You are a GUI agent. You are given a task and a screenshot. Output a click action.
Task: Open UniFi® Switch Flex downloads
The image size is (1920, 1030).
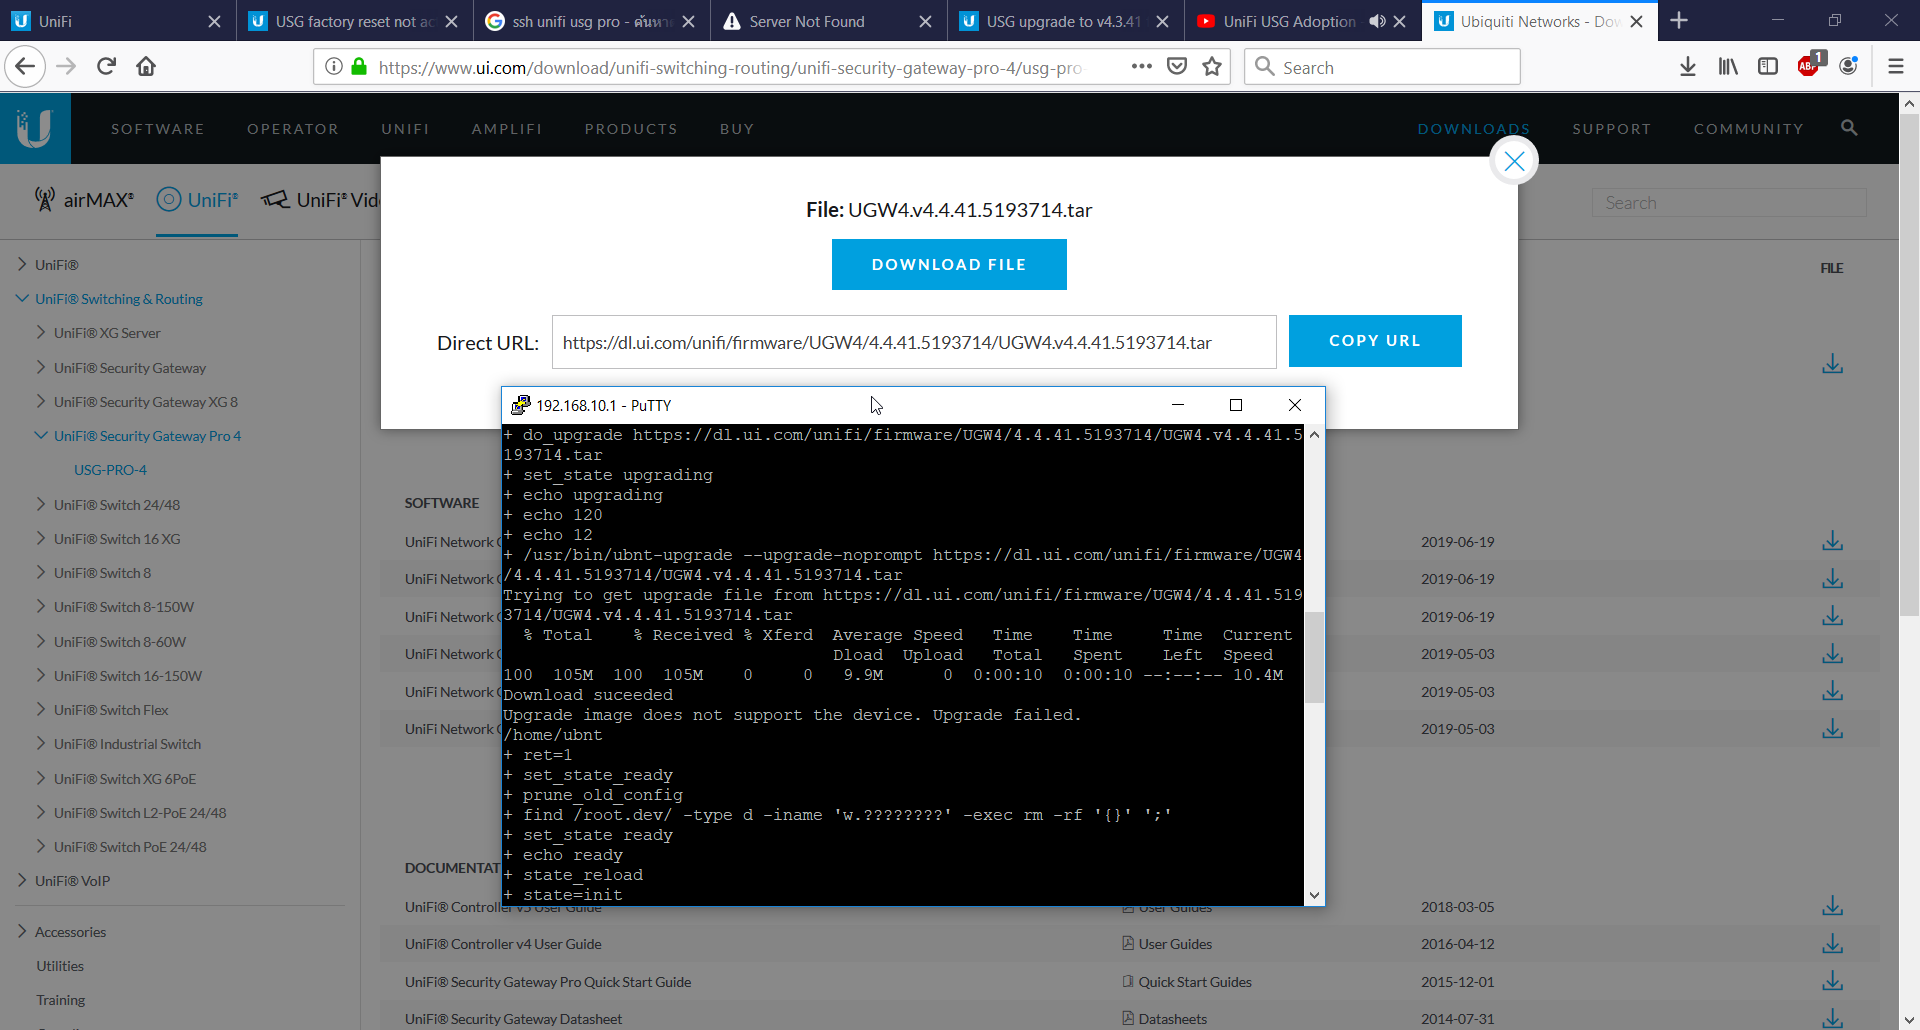click(111, 710)
